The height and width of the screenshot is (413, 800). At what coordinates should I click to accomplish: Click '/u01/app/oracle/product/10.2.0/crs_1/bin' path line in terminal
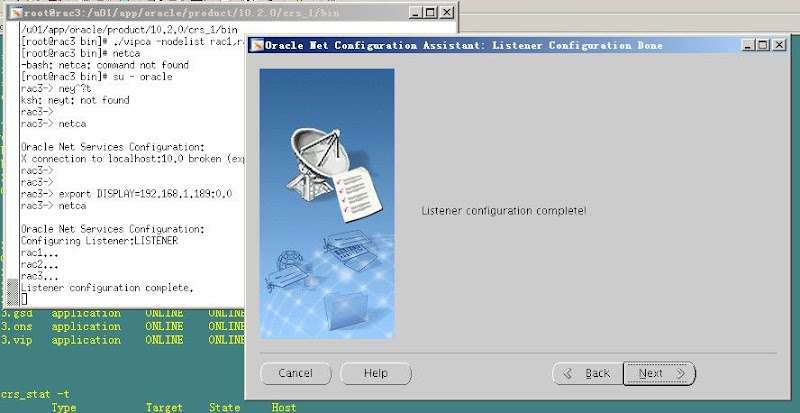(x=129, y=30)
